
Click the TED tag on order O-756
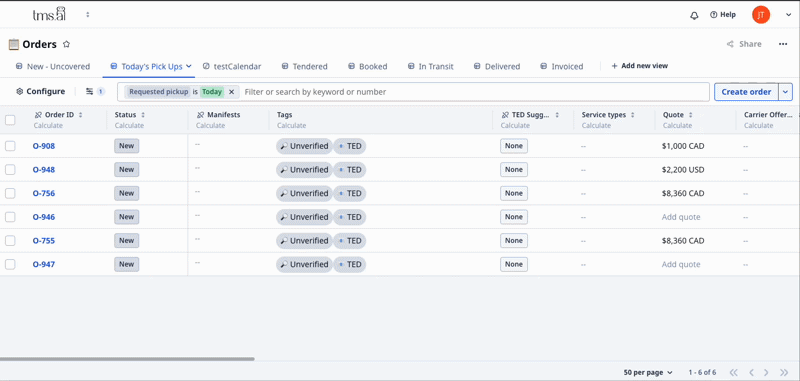click(349, 193)
